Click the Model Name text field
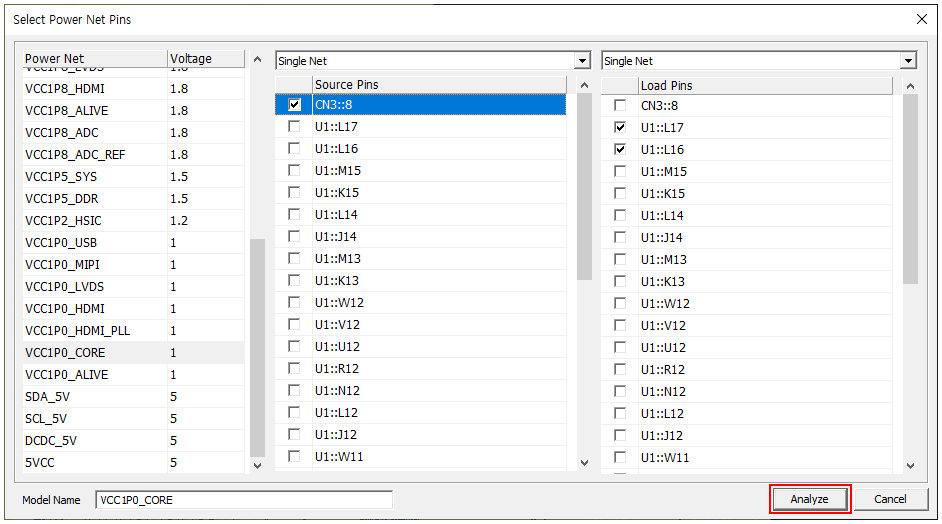942x524 pixels. (244, 499)
